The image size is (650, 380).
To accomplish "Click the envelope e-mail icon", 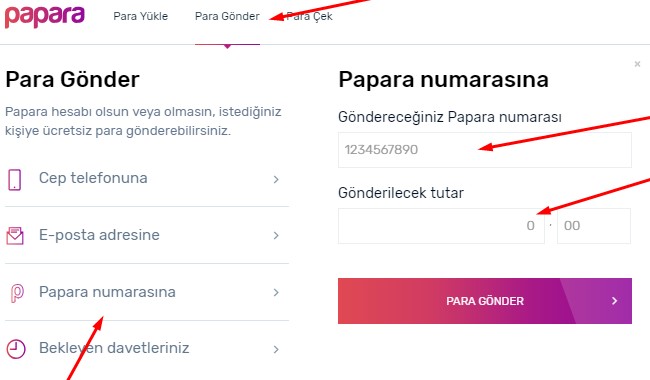I will coord(15,236).
